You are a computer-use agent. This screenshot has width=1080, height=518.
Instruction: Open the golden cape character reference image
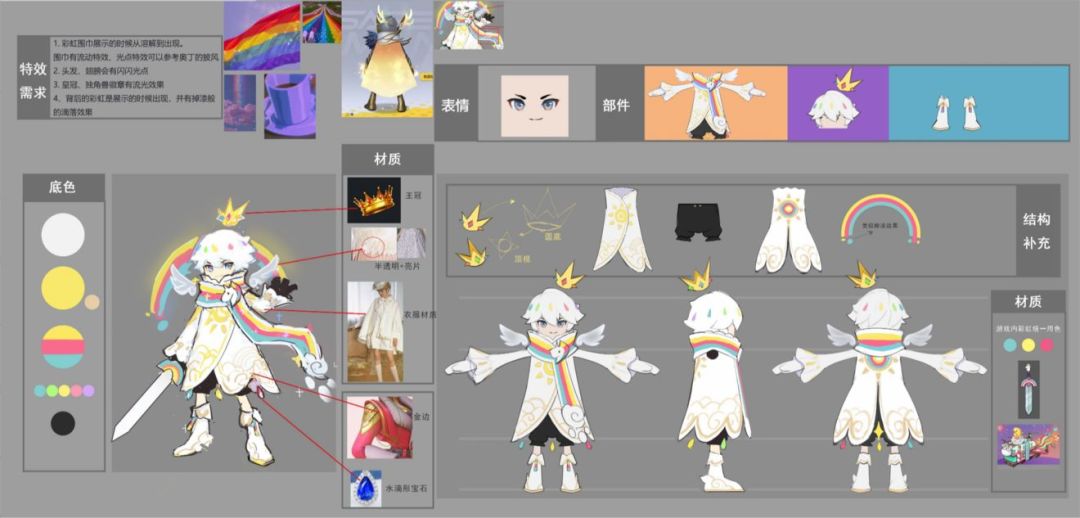pos(387,59)
